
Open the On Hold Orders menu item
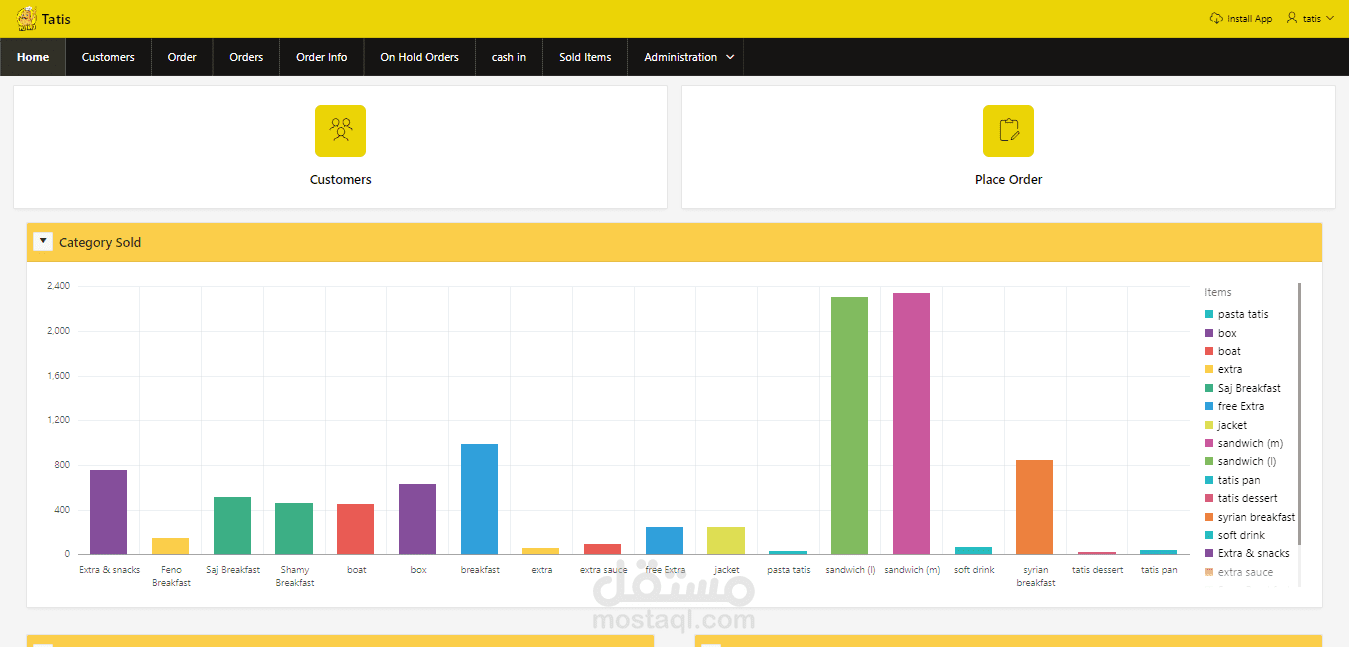[x=419, y=57]
